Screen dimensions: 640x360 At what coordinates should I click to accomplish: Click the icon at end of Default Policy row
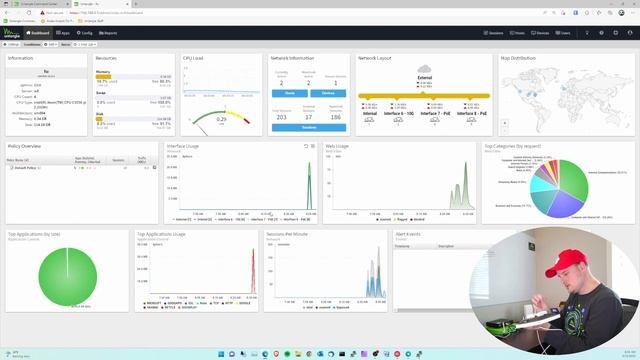point(154,168)
